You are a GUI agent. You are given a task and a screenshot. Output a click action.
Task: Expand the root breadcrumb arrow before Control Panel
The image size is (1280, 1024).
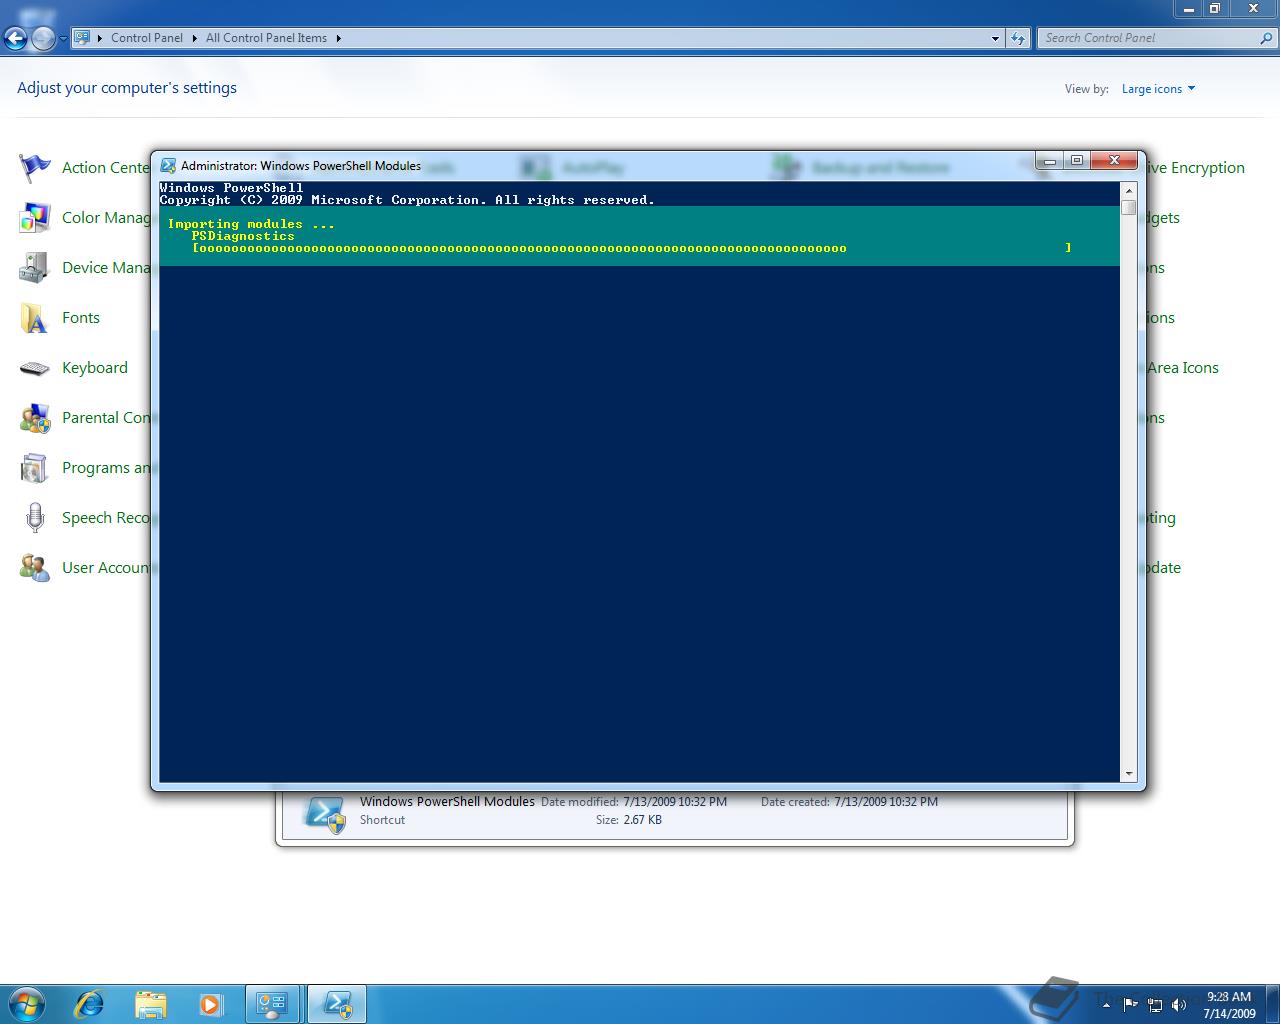(x=100, y=38)
